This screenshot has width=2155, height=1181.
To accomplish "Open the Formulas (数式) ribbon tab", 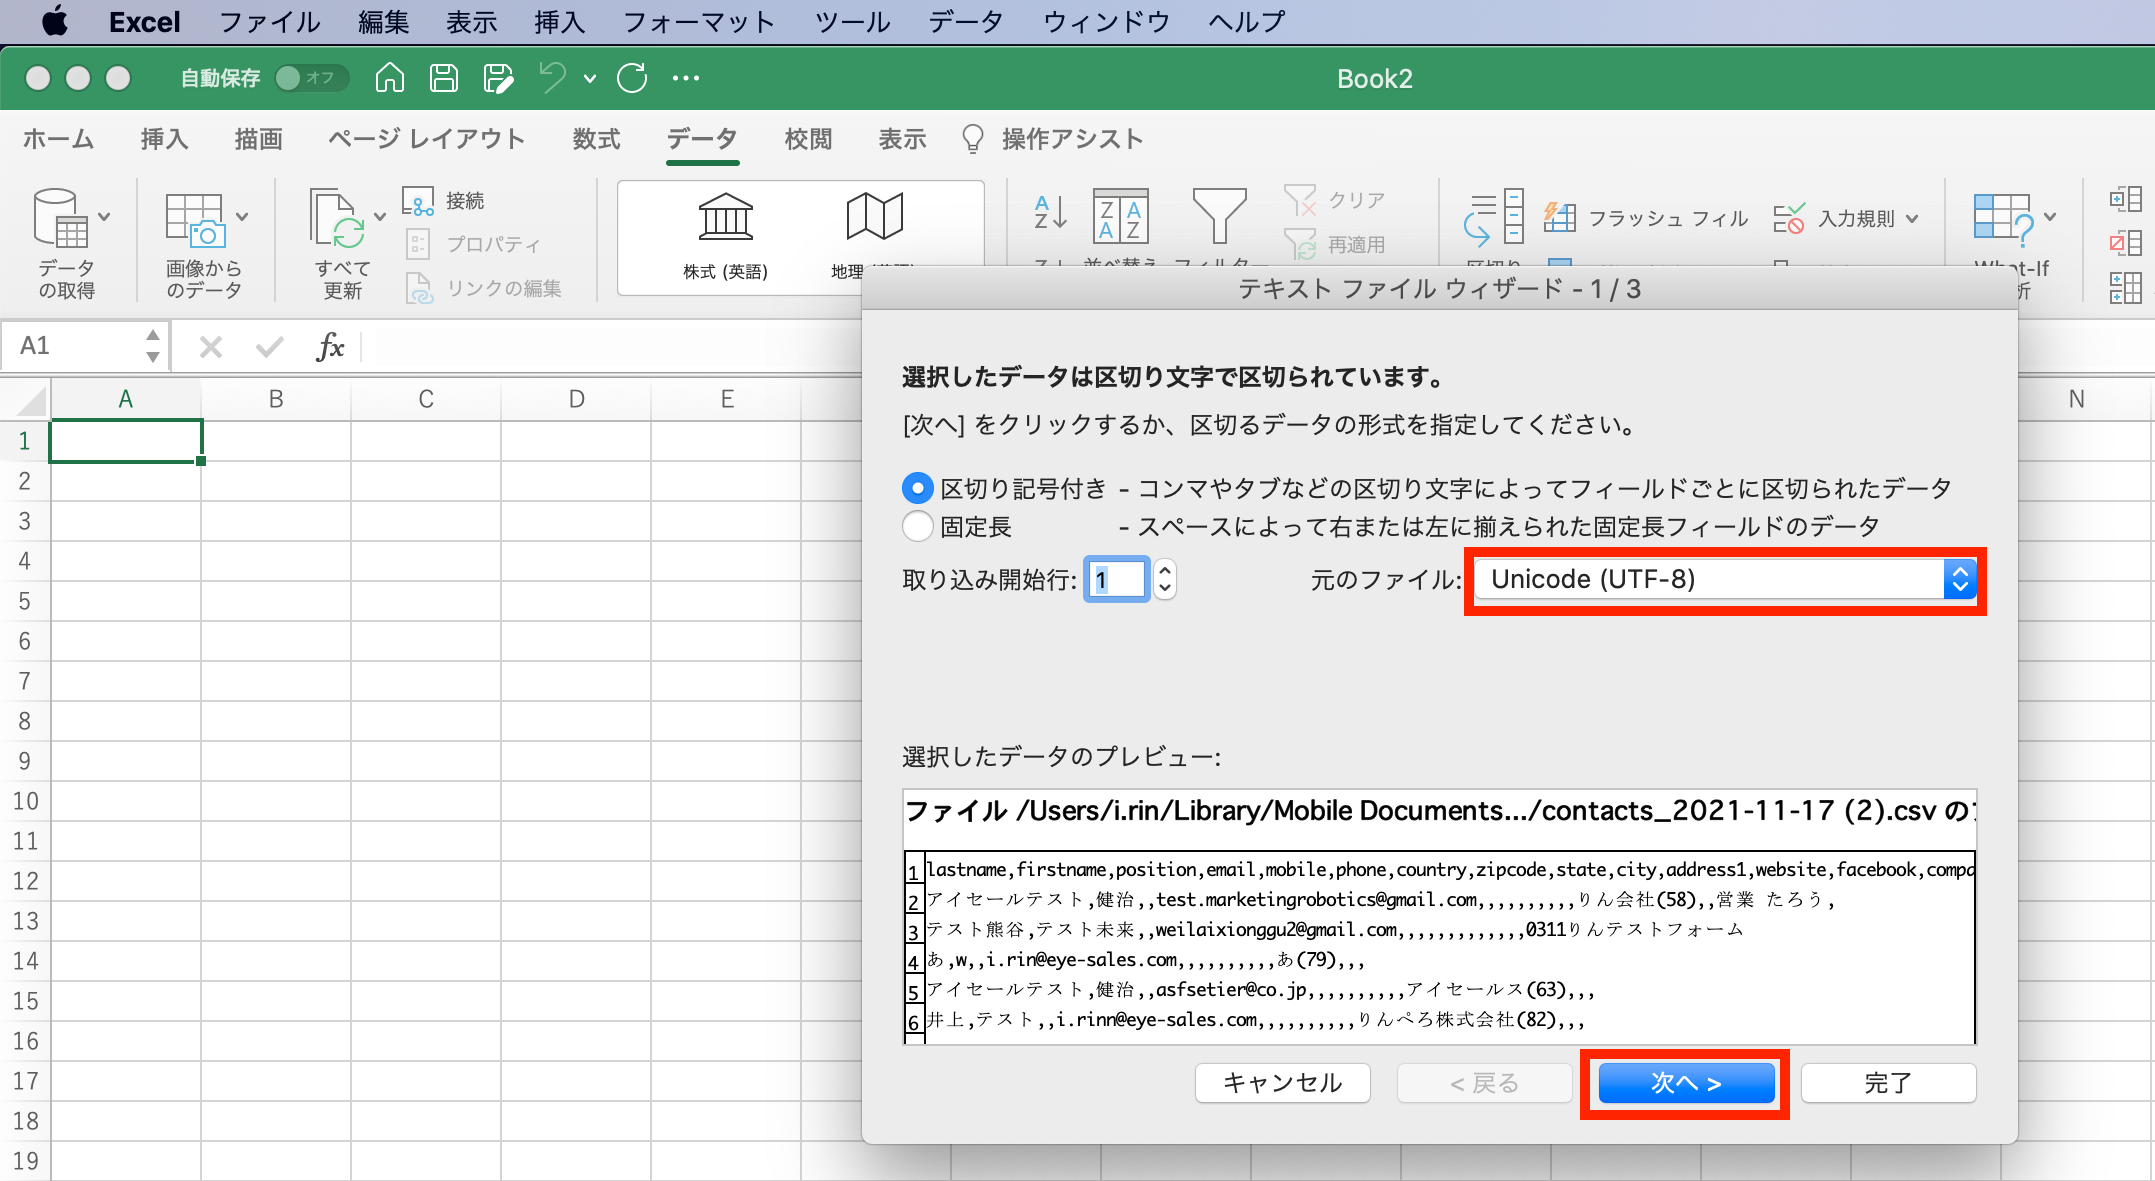I will [x=596, y=139].
